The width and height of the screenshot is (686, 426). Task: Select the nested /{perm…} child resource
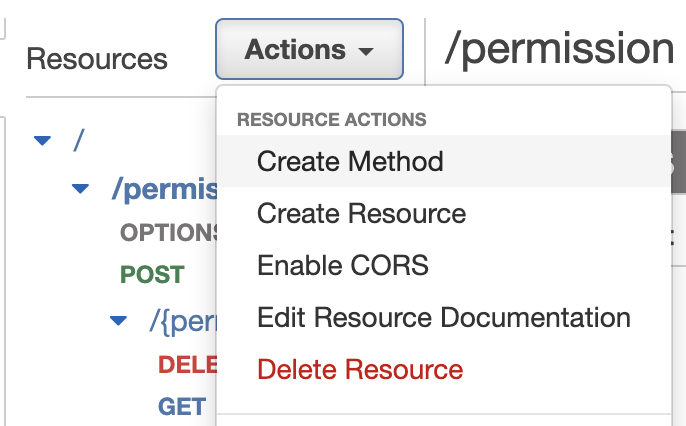click(x=182, y=321)
